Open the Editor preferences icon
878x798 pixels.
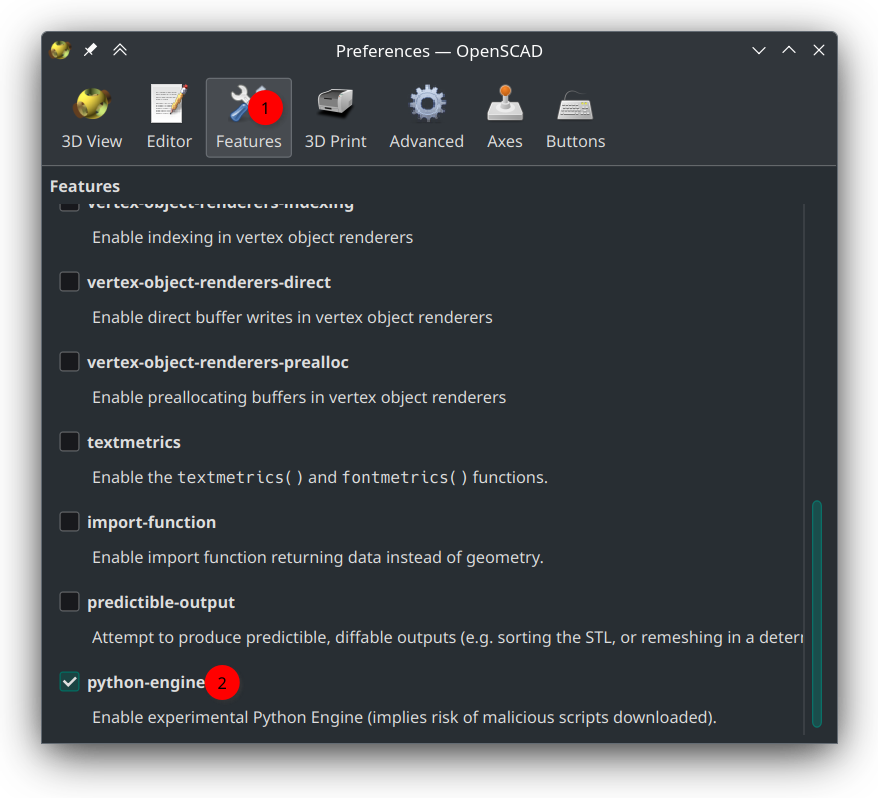tap(169, 105)
